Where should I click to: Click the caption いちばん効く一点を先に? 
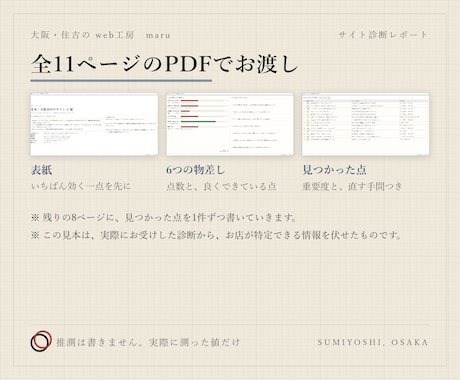pos(81,186)
